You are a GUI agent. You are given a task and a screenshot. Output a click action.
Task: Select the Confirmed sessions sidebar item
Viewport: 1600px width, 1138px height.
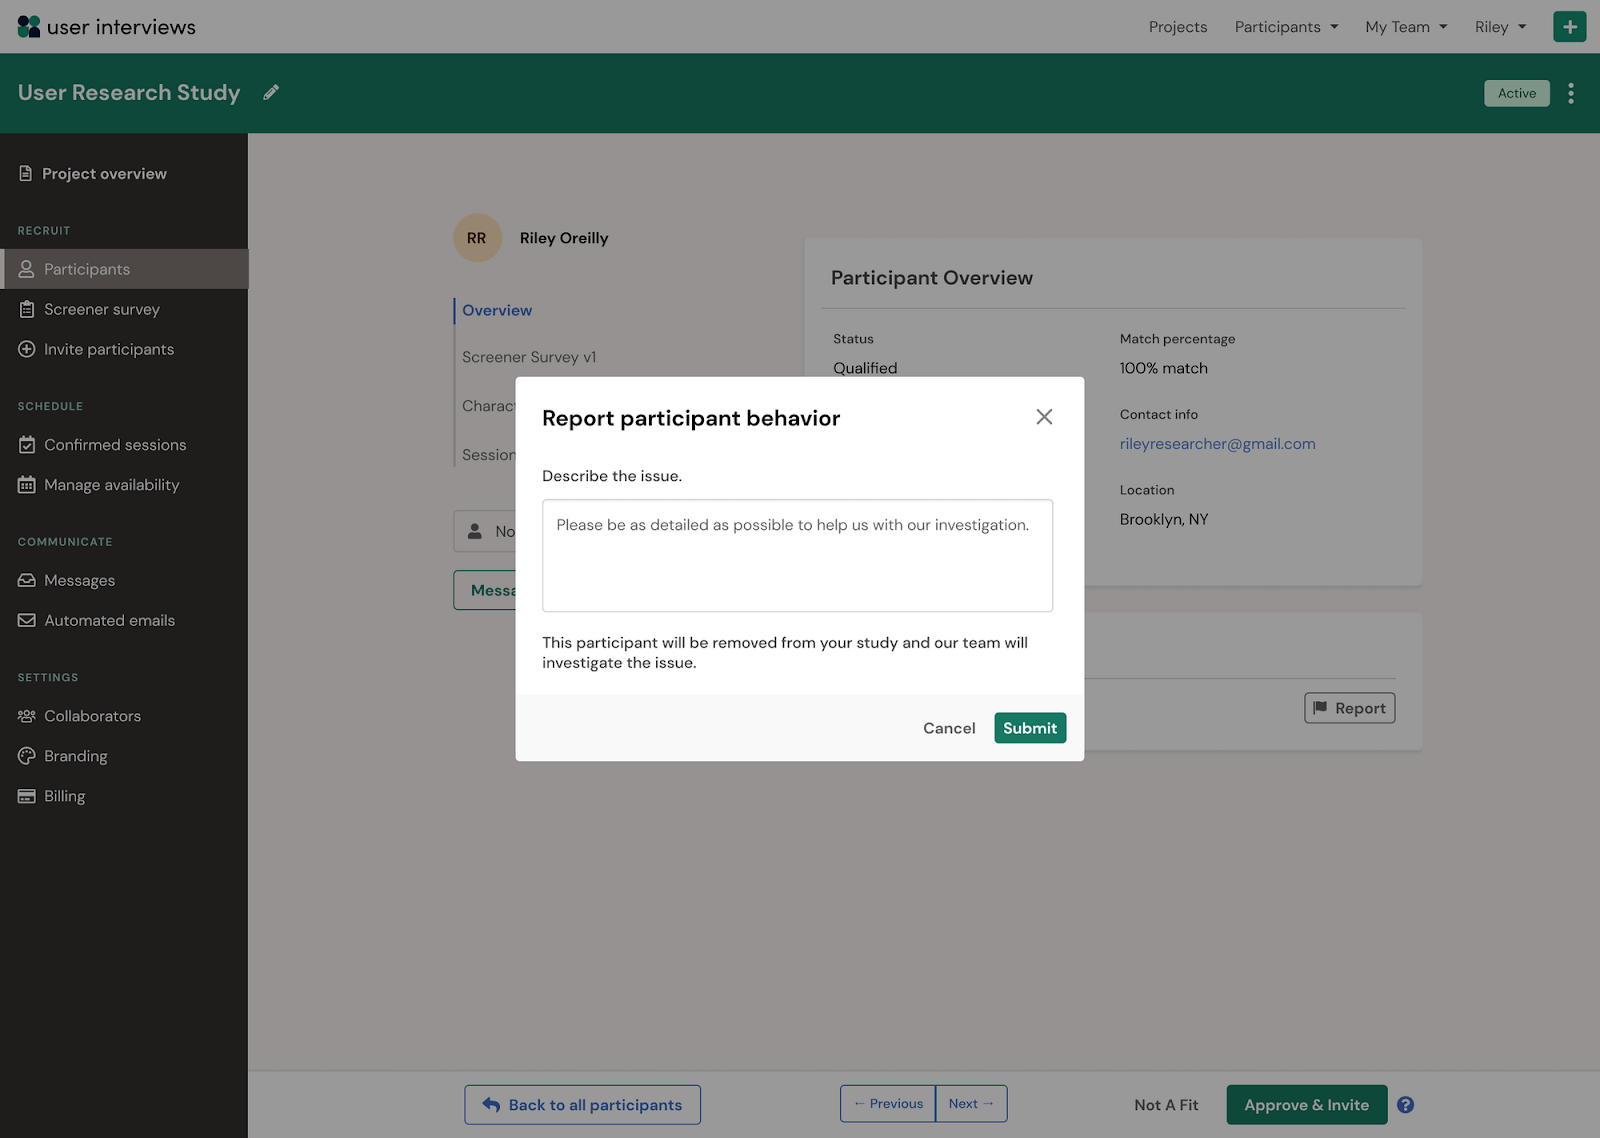[x=114, y=444]
